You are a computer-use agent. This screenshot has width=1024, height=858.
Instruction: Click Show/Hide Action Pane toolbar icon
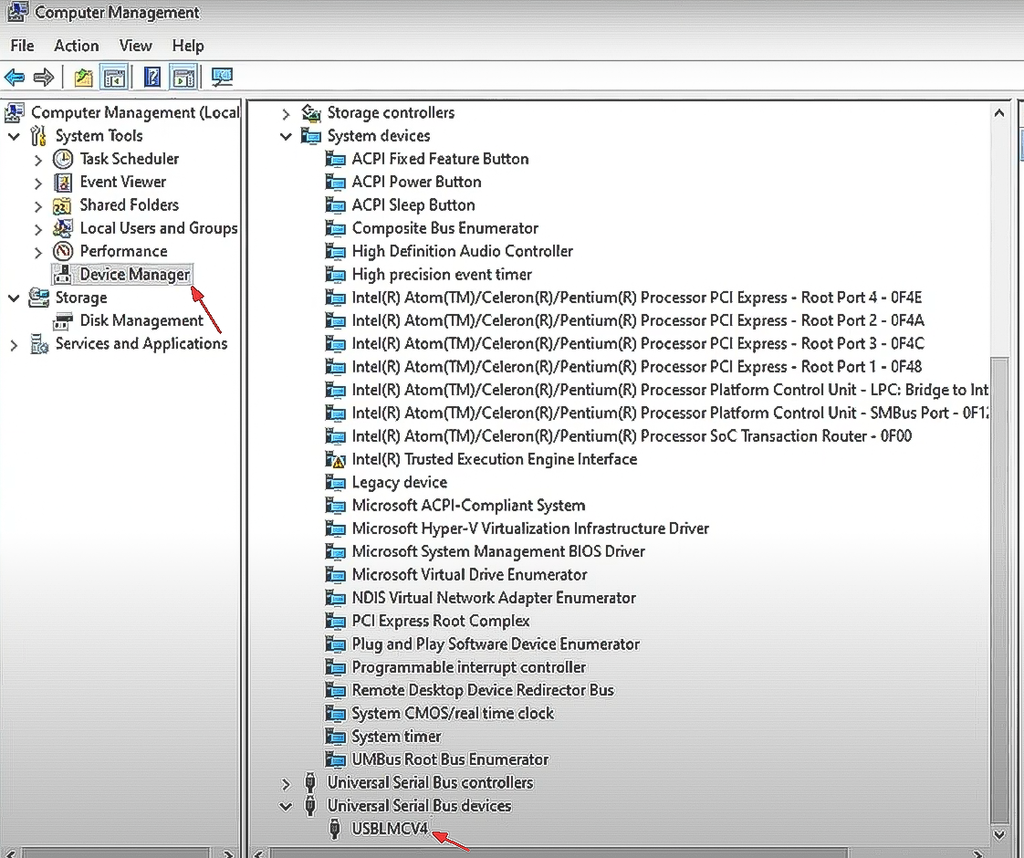point(184,78)
